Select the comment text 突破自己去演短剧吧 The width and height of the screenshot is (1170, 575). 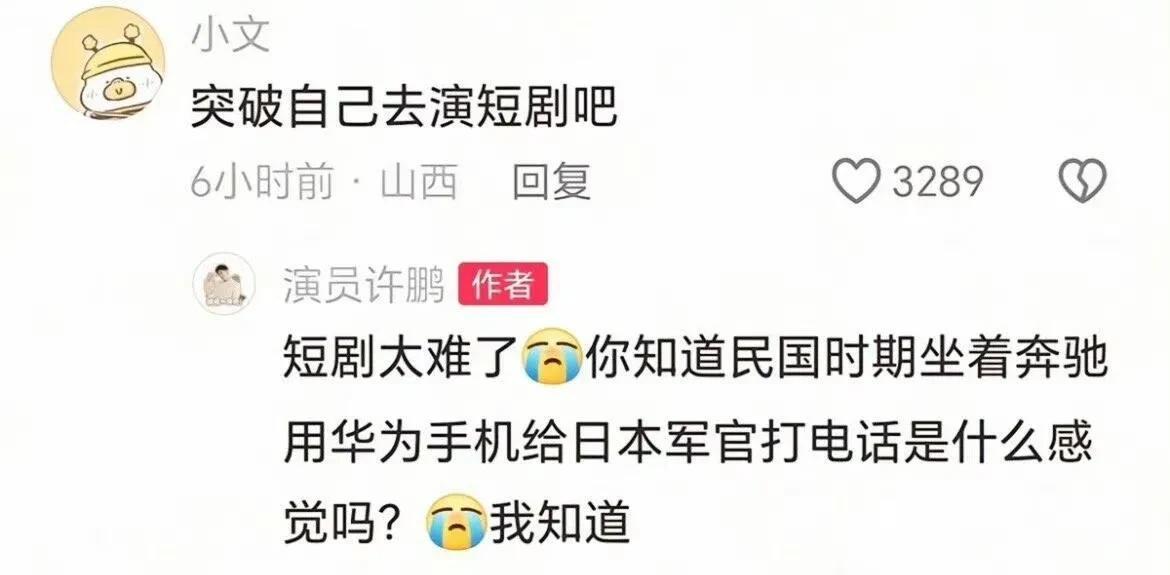point(404,109)
